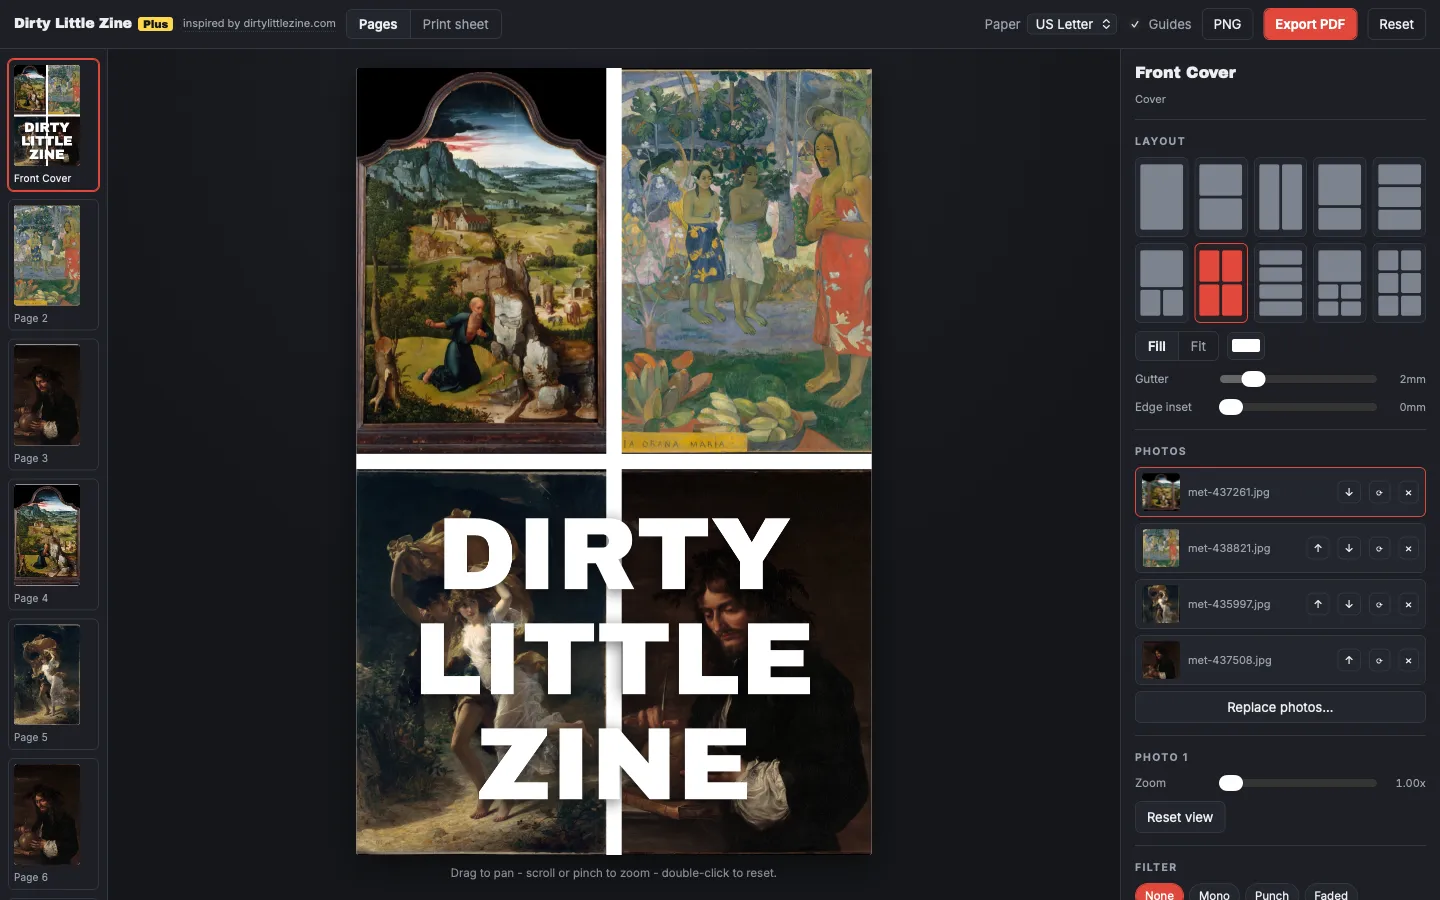
Task: Open the dirtylittlezine.com inspiration link
Action: tap(259, 23)
